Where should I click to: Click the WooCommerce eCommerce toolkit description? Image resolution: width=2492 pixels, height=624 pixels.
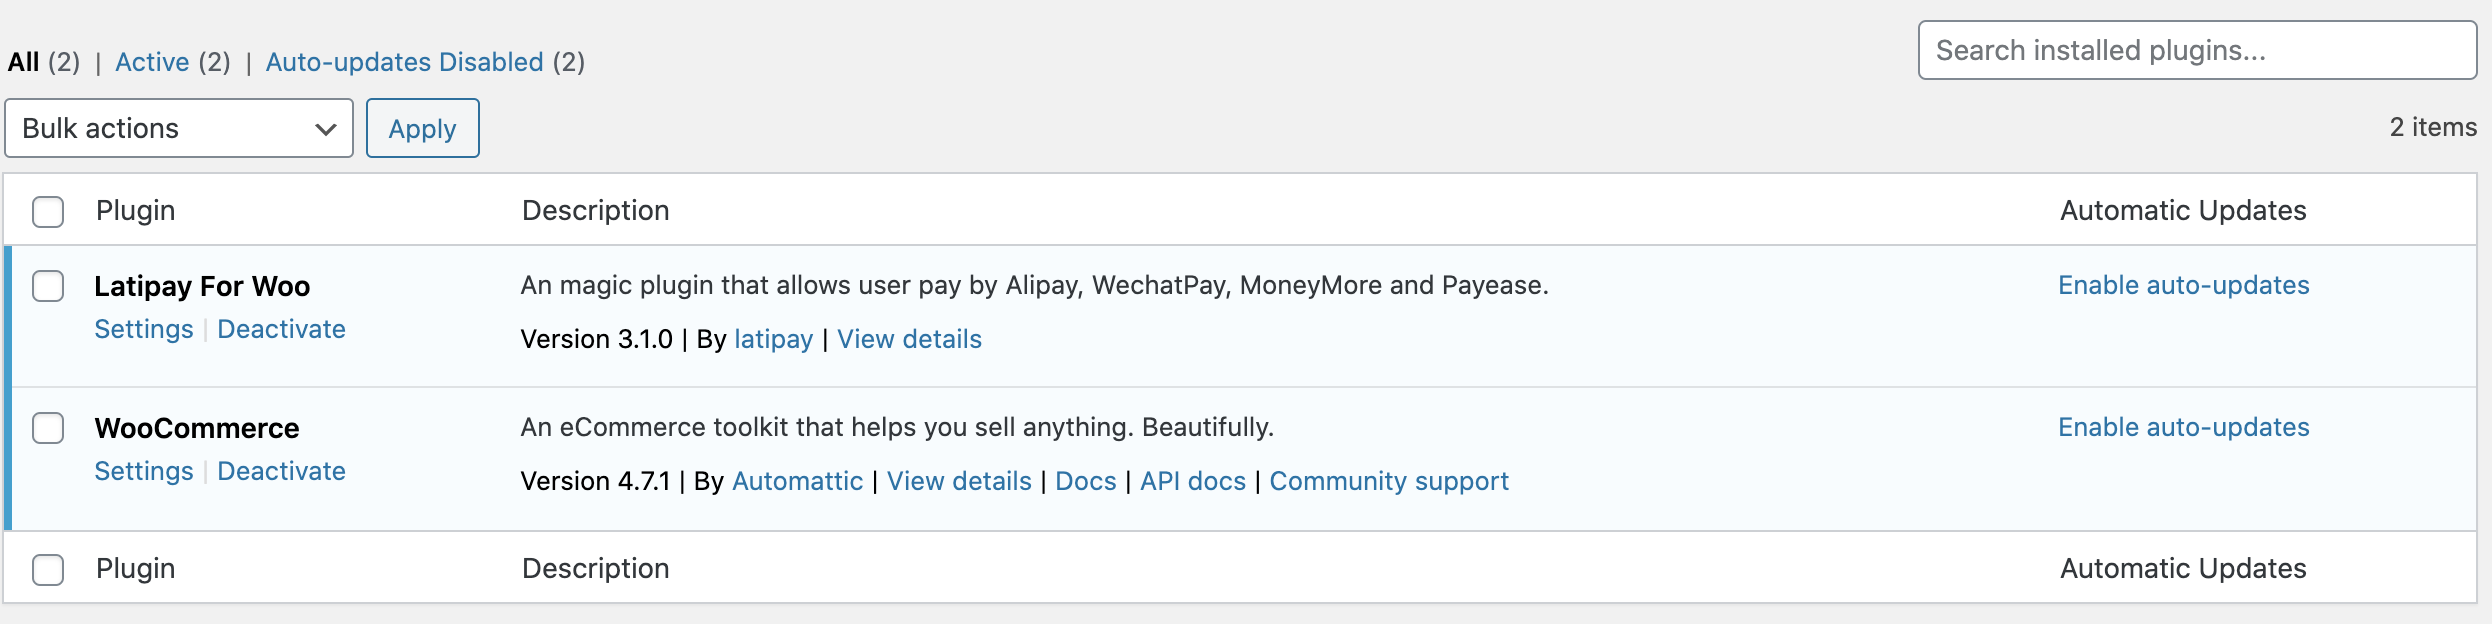pos(898,427)
